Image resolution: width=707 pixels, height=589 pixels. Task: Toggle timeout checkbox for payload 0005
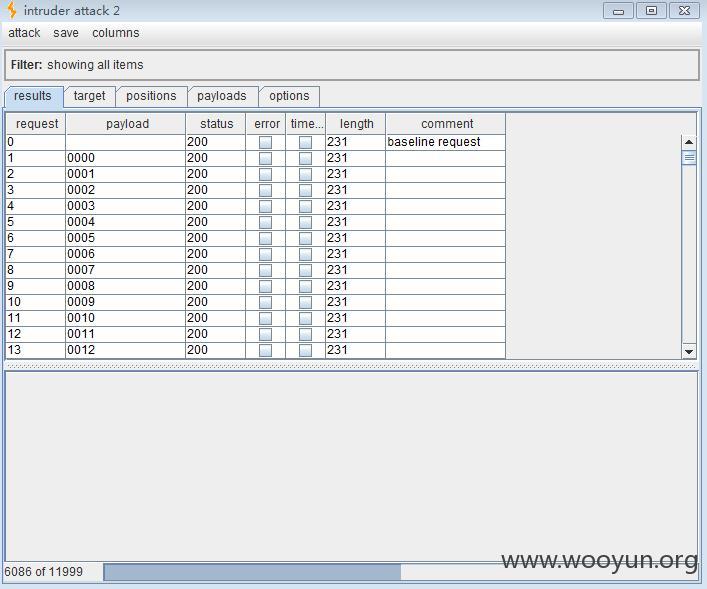305,239
